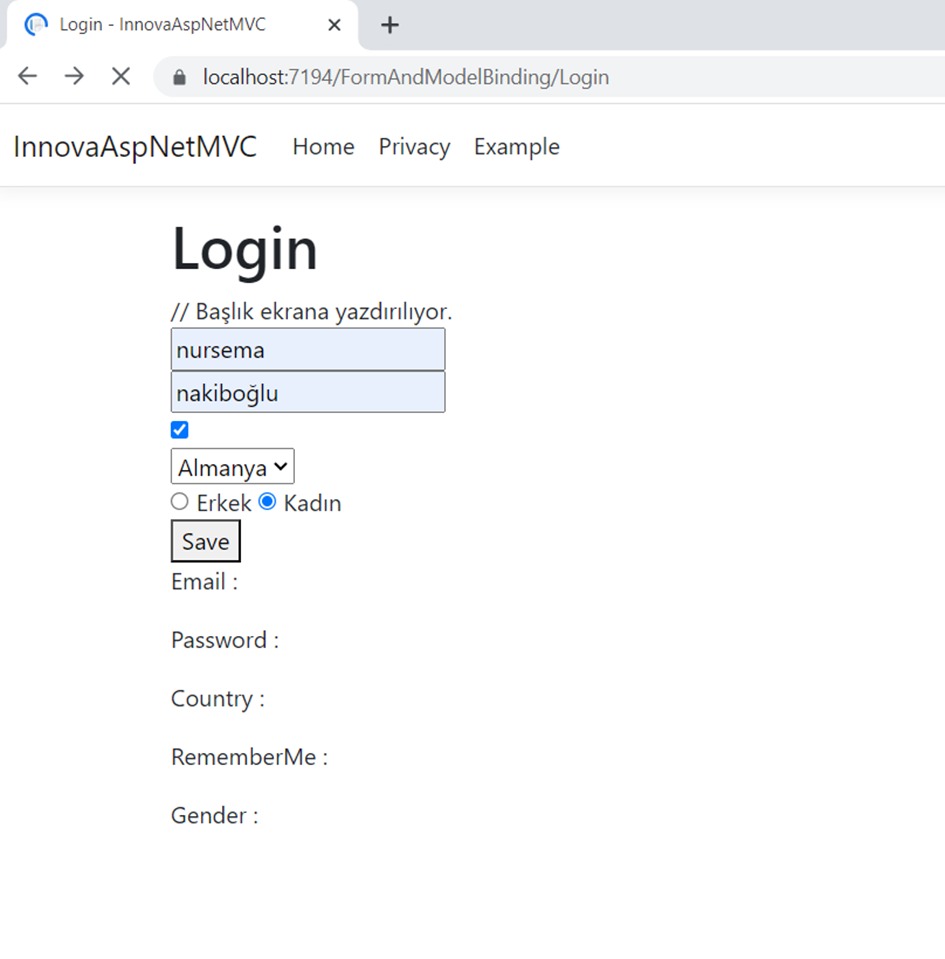Click the browser back arrow

click(28, 76)
